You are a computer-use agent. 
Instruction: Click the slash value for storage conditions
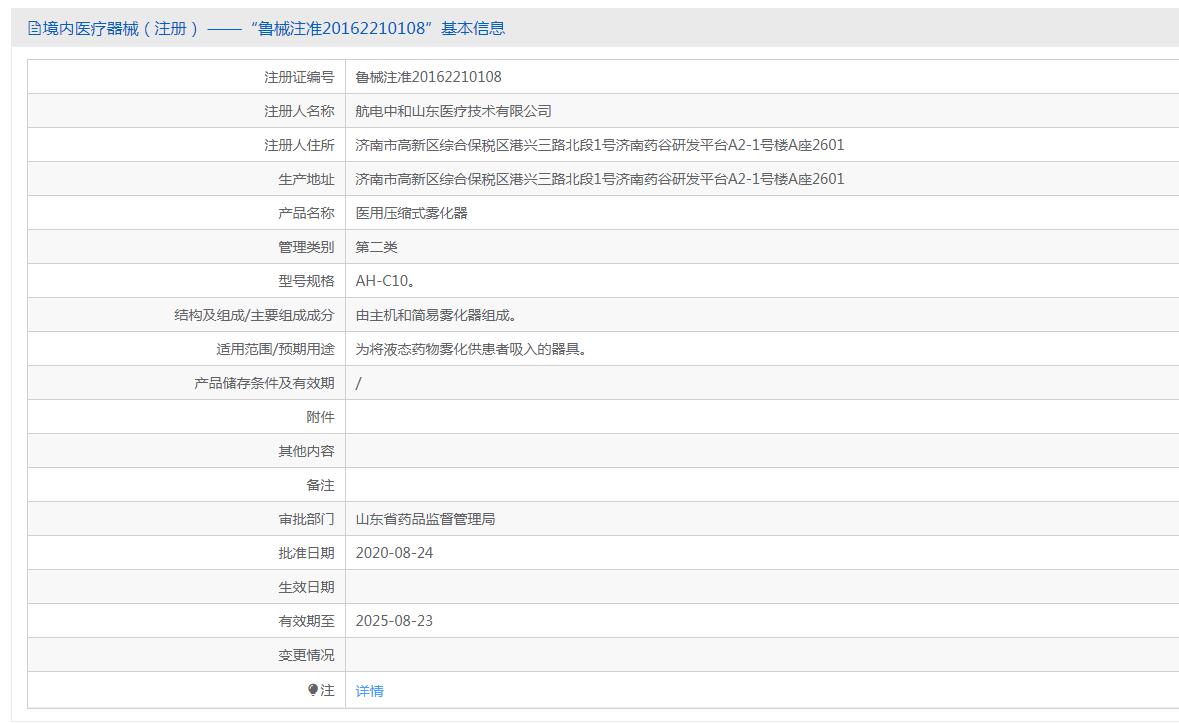click(359, 383)
